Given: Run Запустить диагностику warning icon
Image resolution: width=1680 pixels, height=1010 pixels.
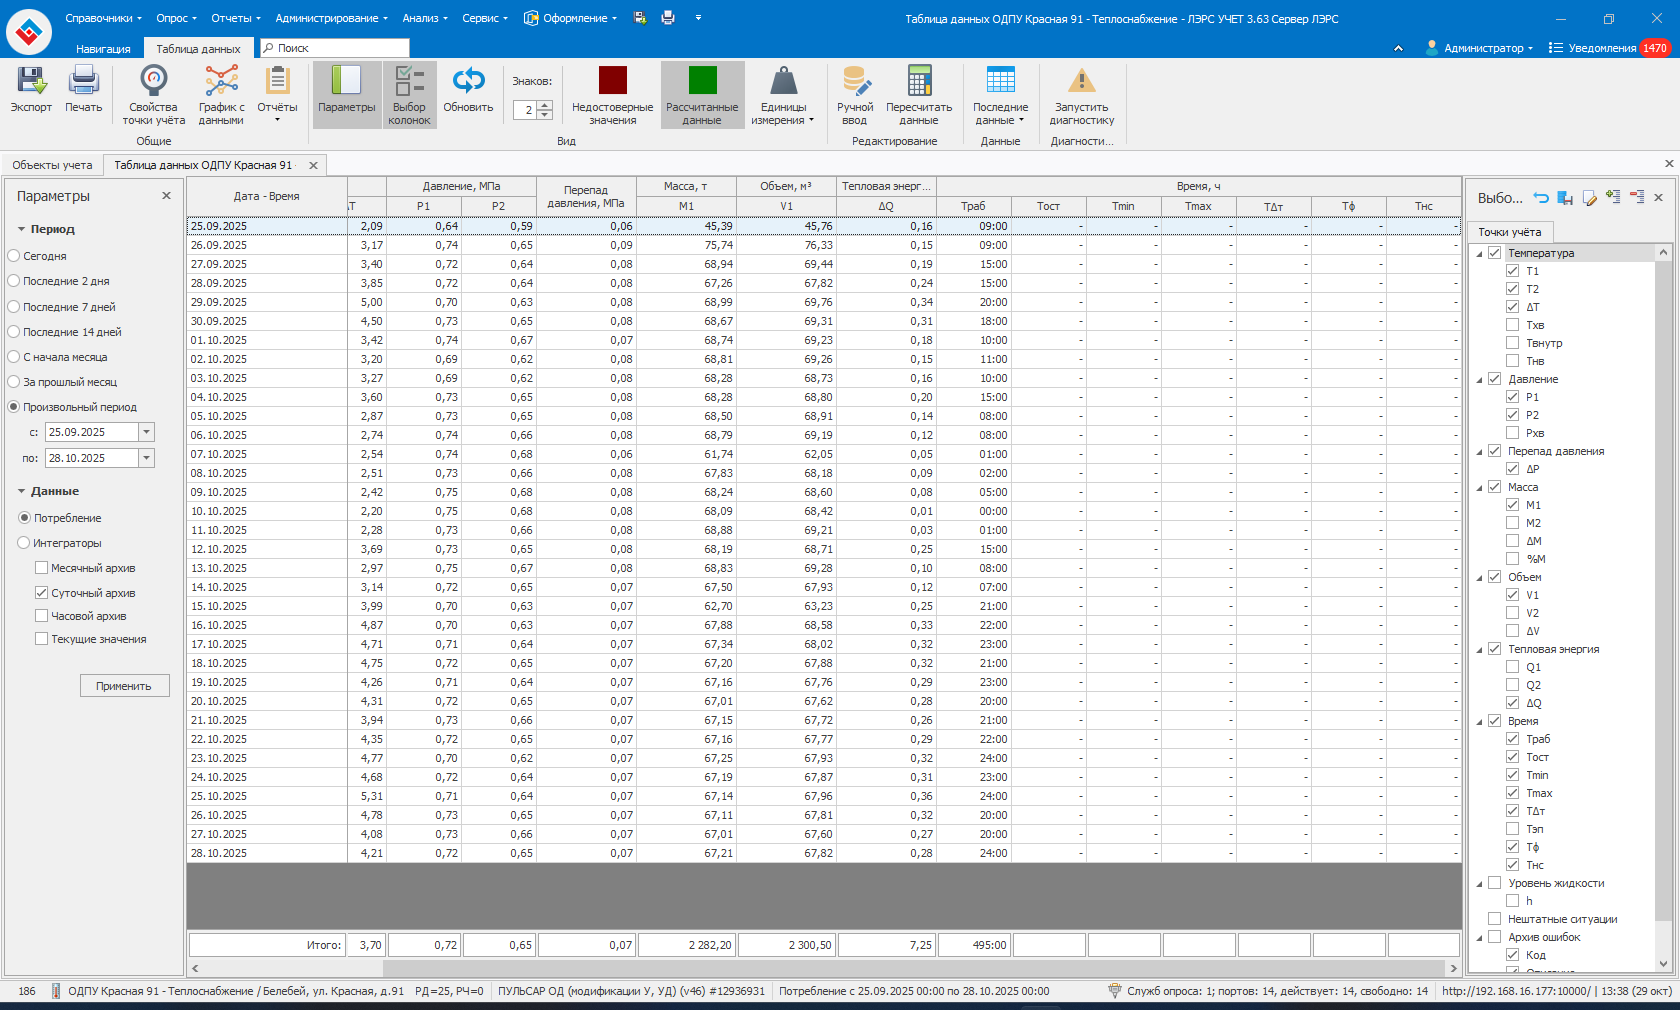Looking at the screenshot, I should [1081, 82].
